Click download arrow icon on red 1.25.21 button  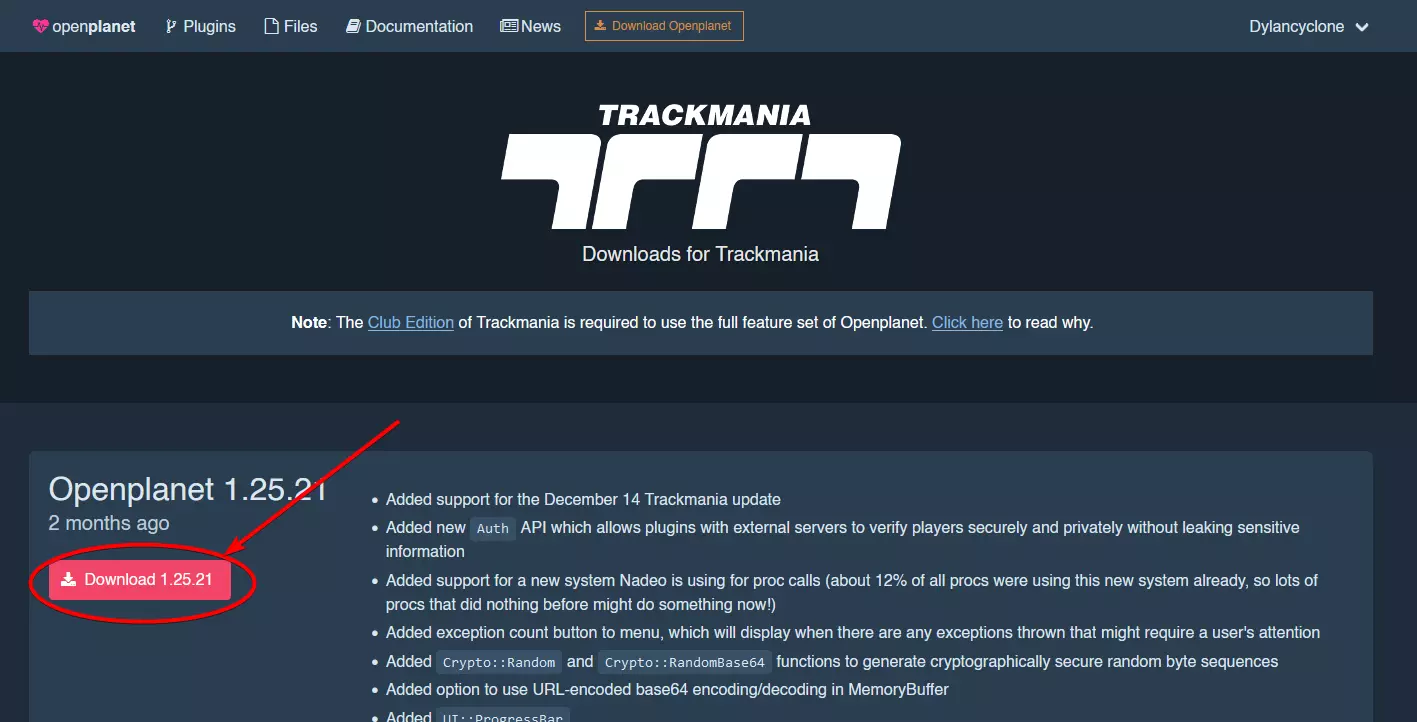tap(68, 579)
